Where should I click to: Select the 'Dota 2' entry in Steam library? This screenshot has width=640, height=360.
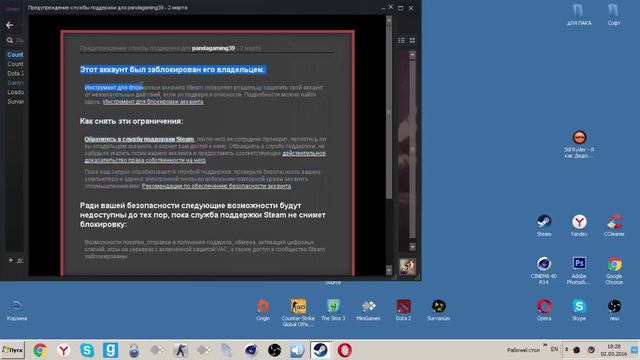pyautogui.click(x=16, y=73)
